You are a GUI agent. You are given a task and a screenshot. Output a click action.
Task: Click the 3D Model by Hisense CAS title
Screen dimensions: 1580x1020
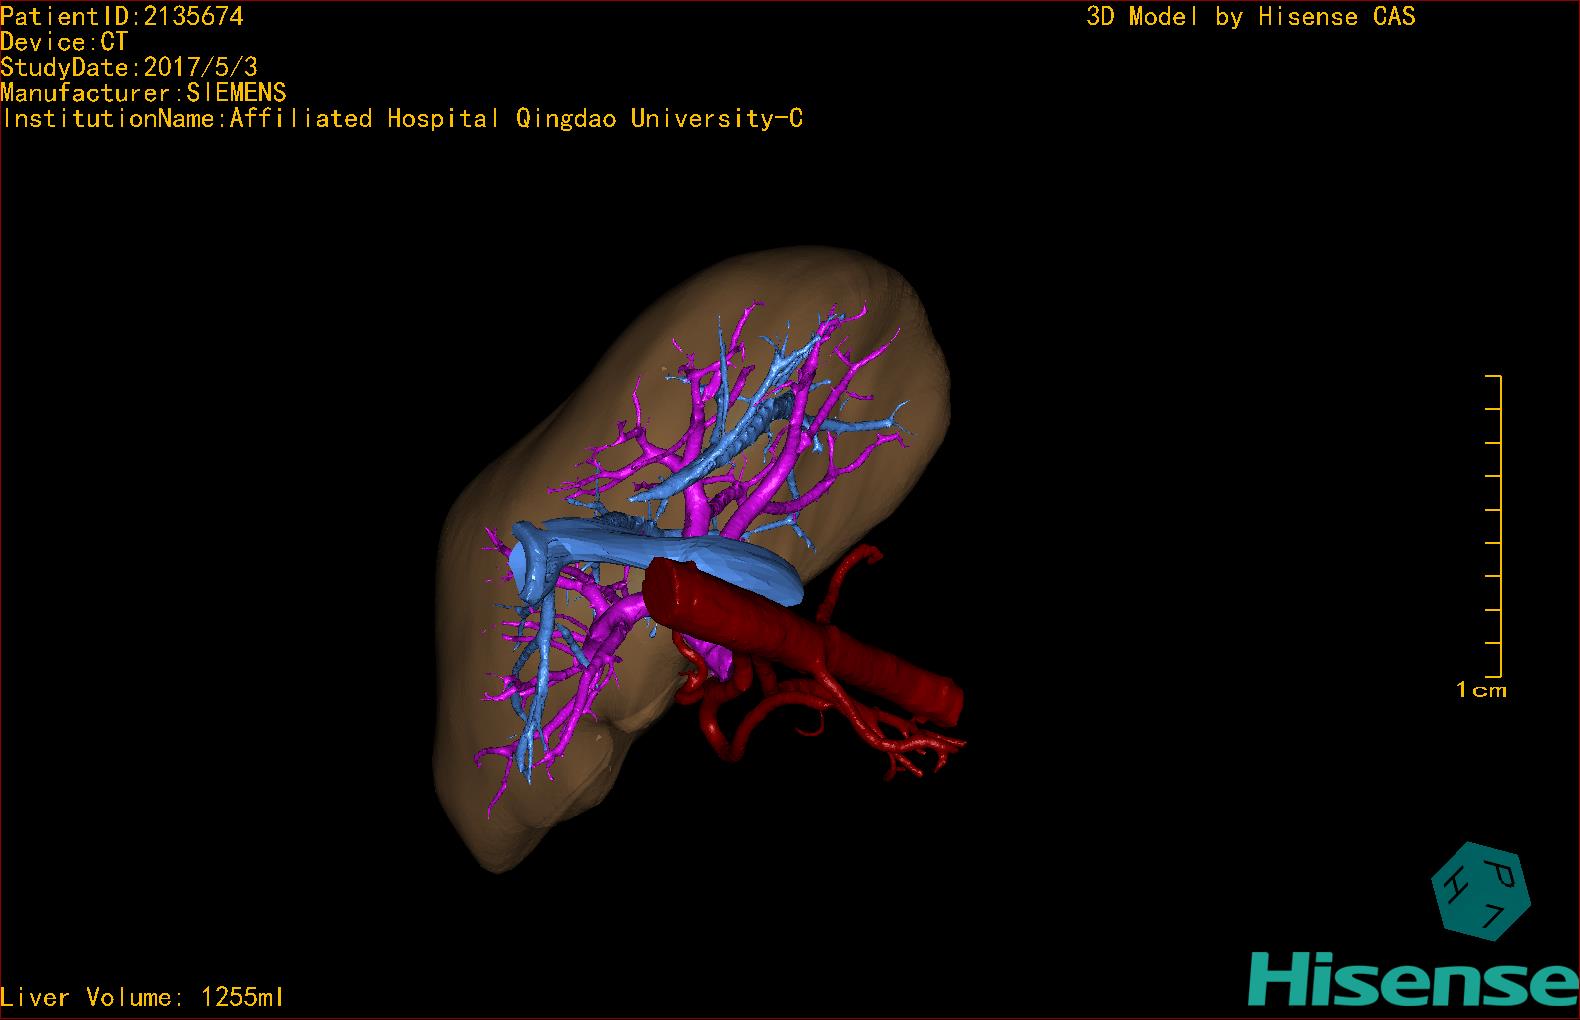pyautogui.click(x=1250, y=16)
